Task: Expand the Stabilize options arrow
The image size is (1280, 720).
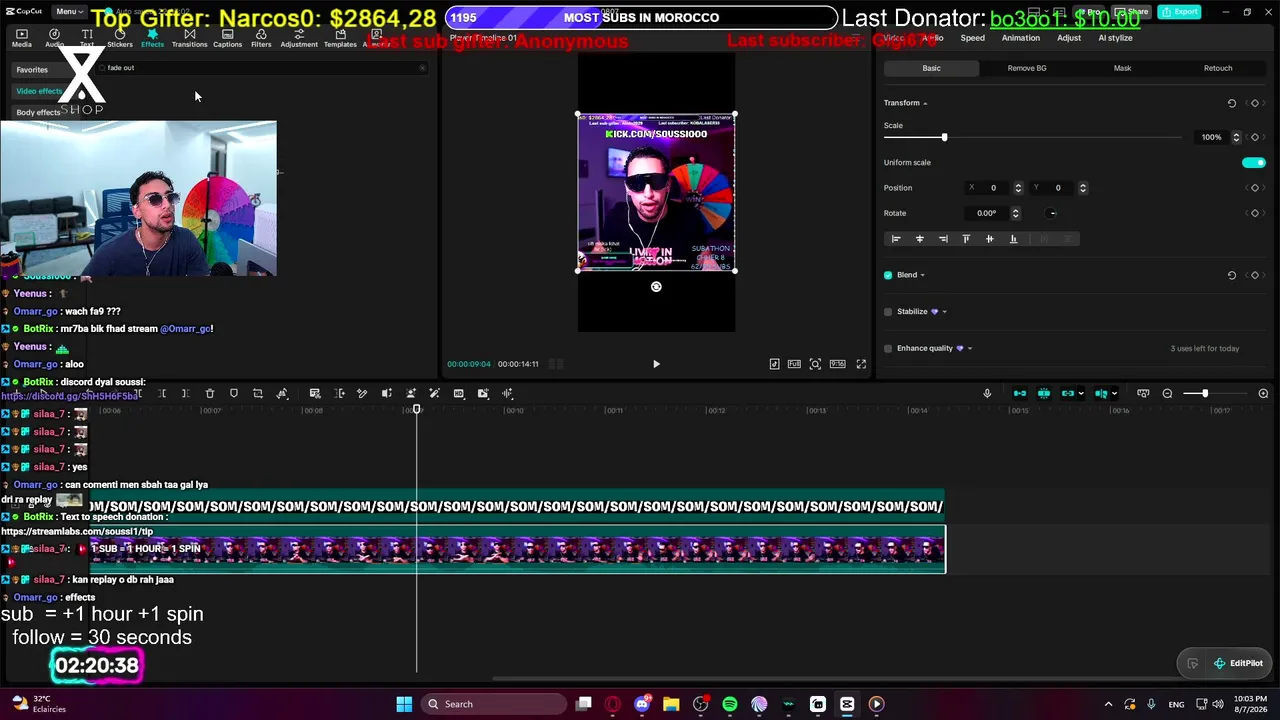Action: coord(944,312)
